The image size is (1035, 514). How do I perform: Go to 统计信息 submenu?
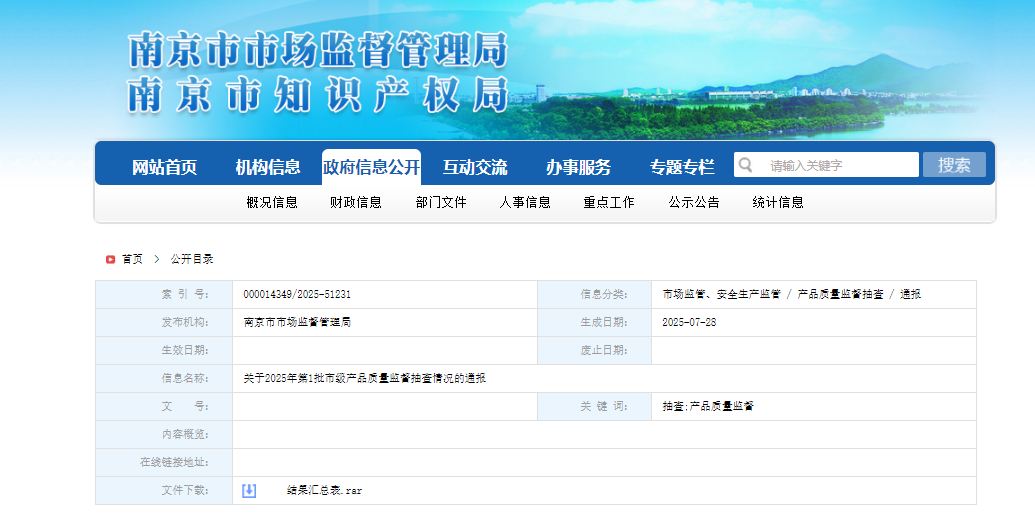778,203
